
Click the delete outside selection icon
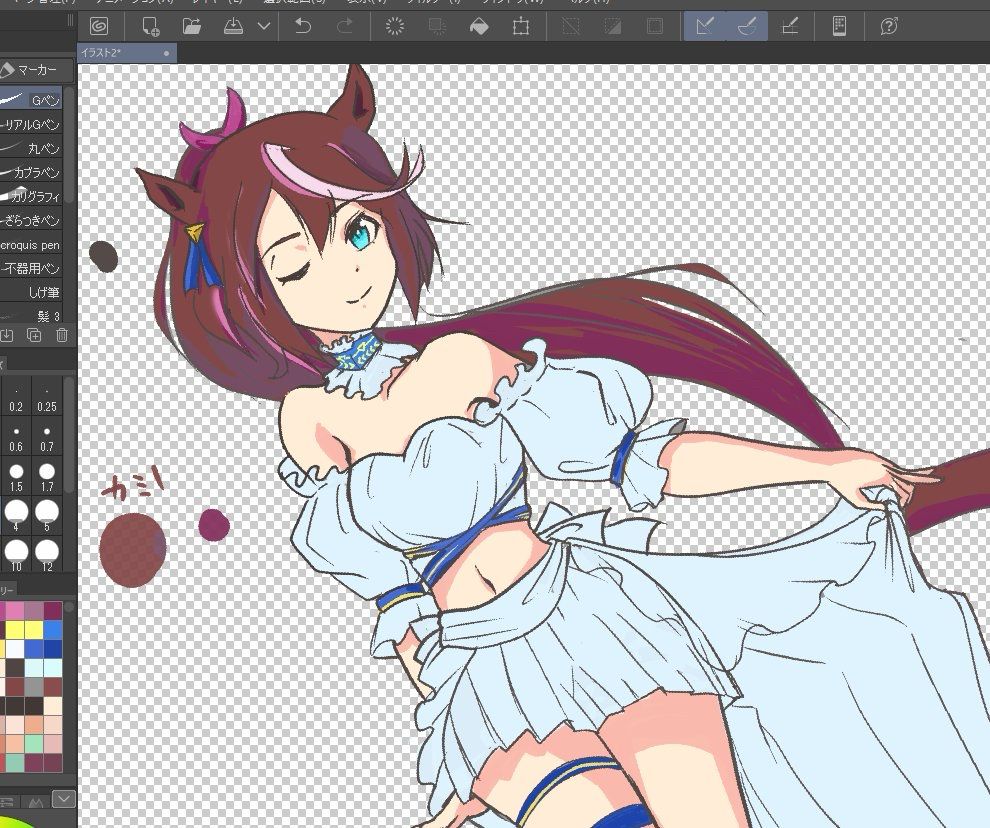(437, 27)
